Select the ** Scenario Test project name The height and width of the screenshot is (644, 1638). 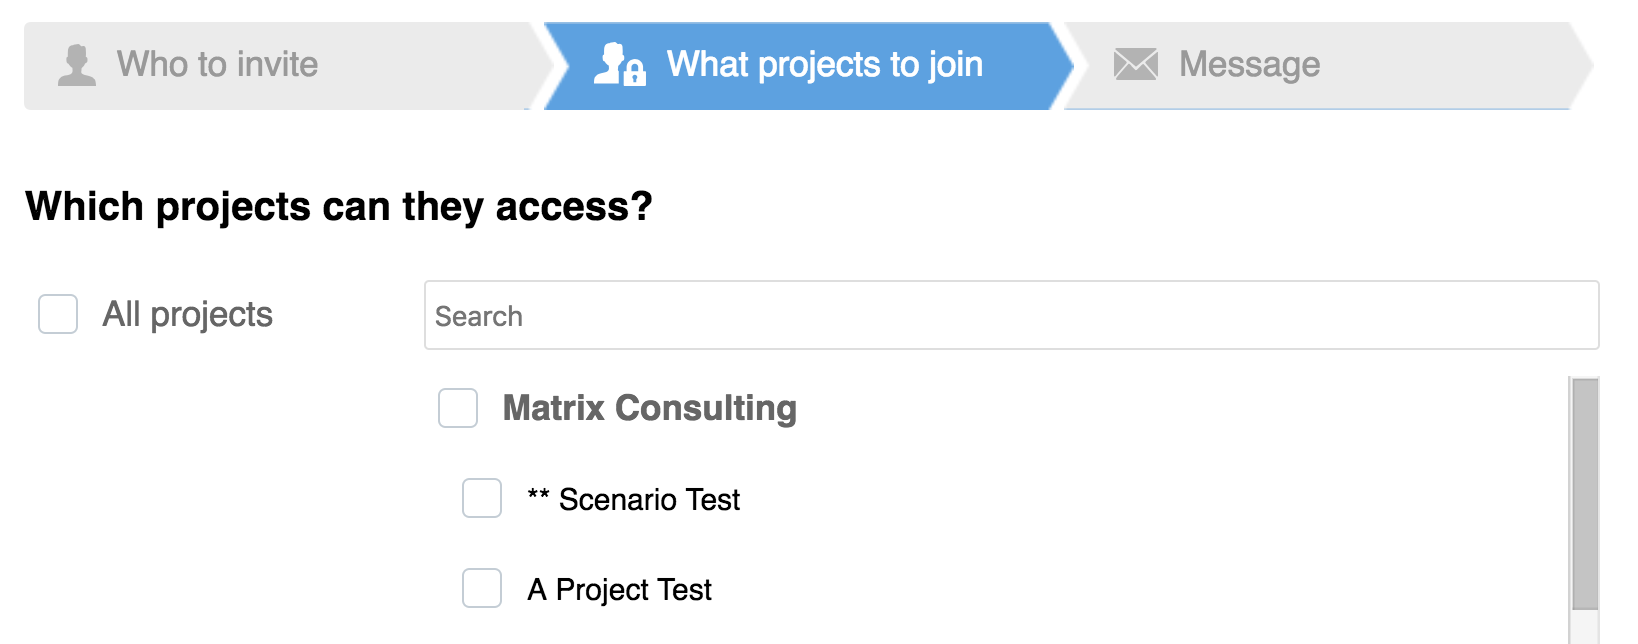tap(634, 499)
